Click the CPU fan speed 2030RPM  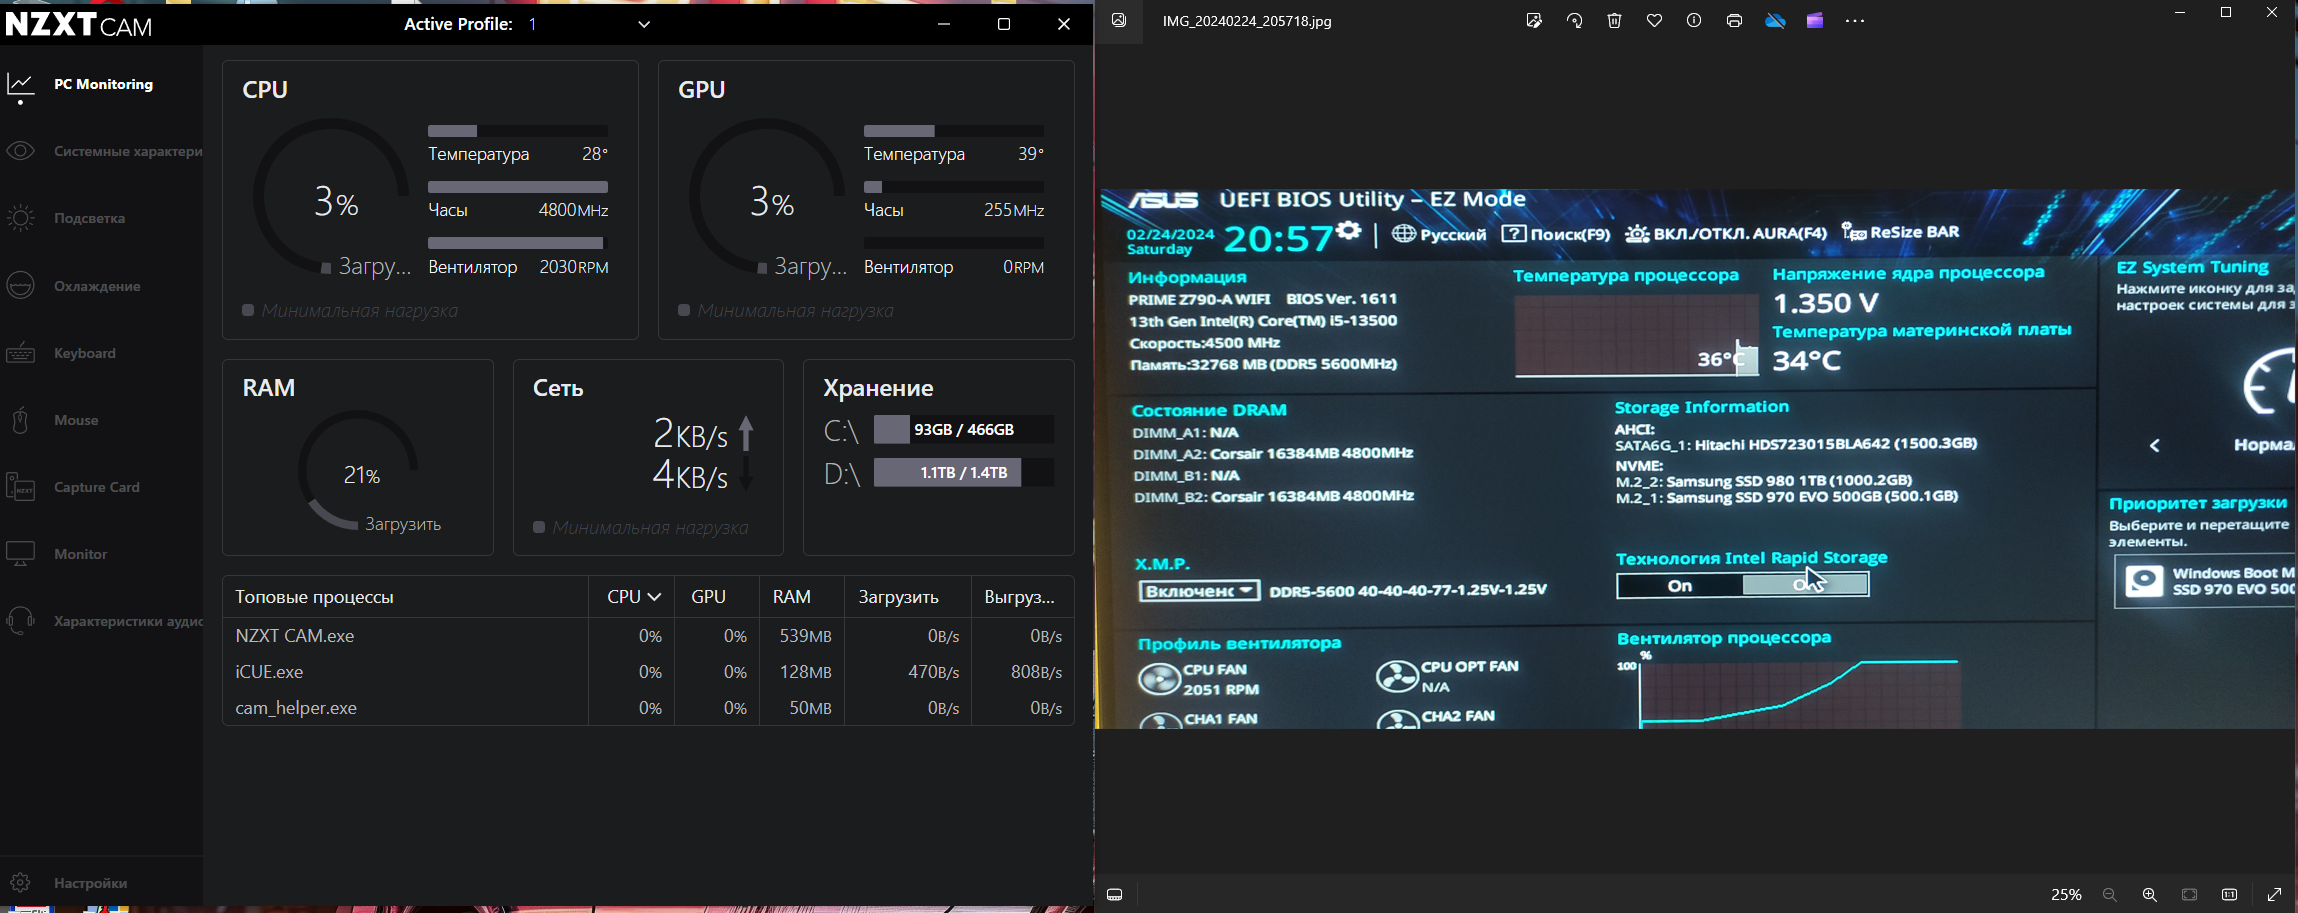tap(574, 267)
